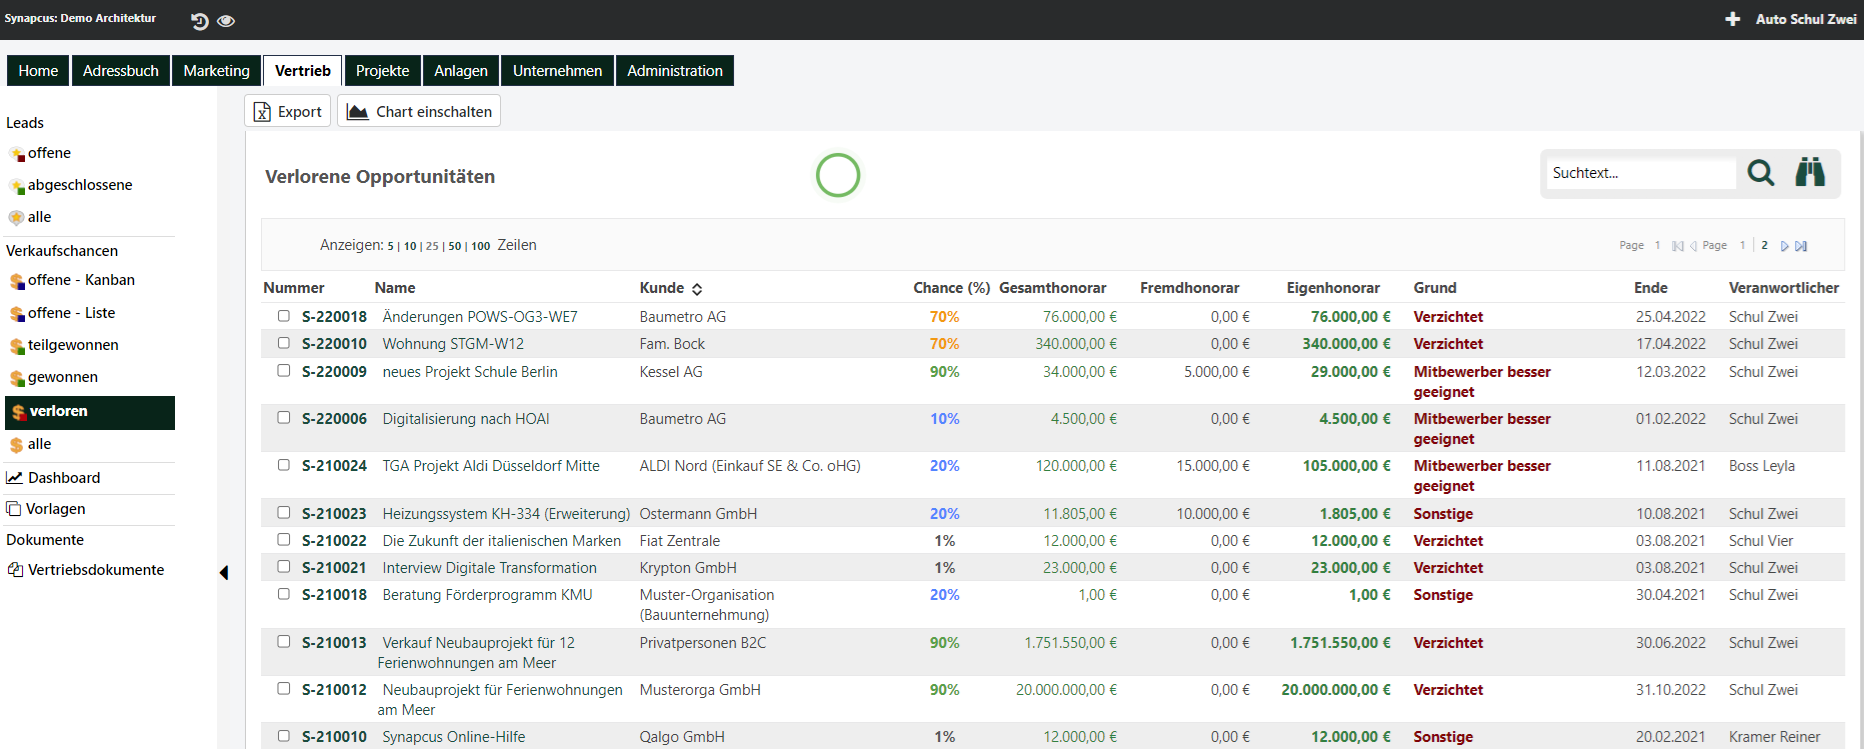The height and width of the screenshot is (749, 1864).
Task: Tick the checkbox for row S-220018
Action: [284, 316]
